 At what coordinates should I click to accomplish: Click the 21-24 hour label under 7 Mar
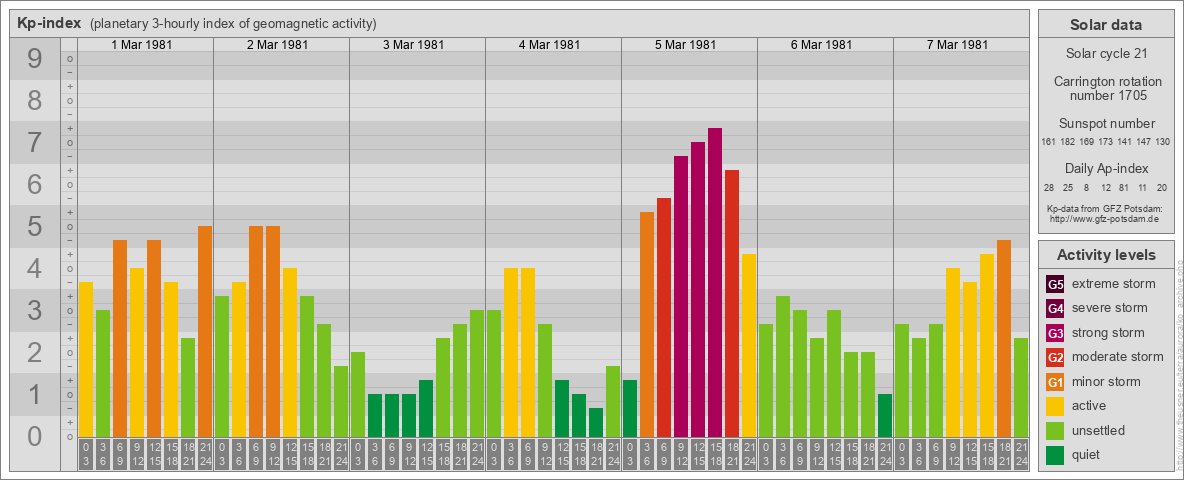[1021, 455]
